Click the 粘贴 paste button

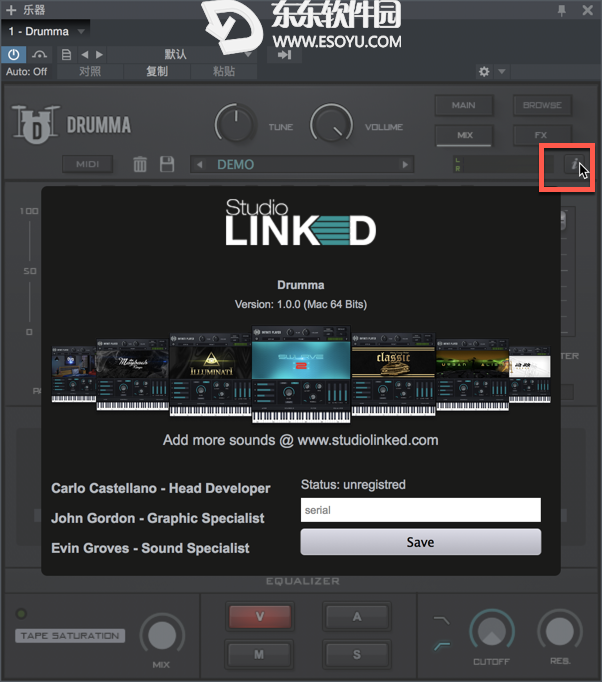tap(224, 71)
